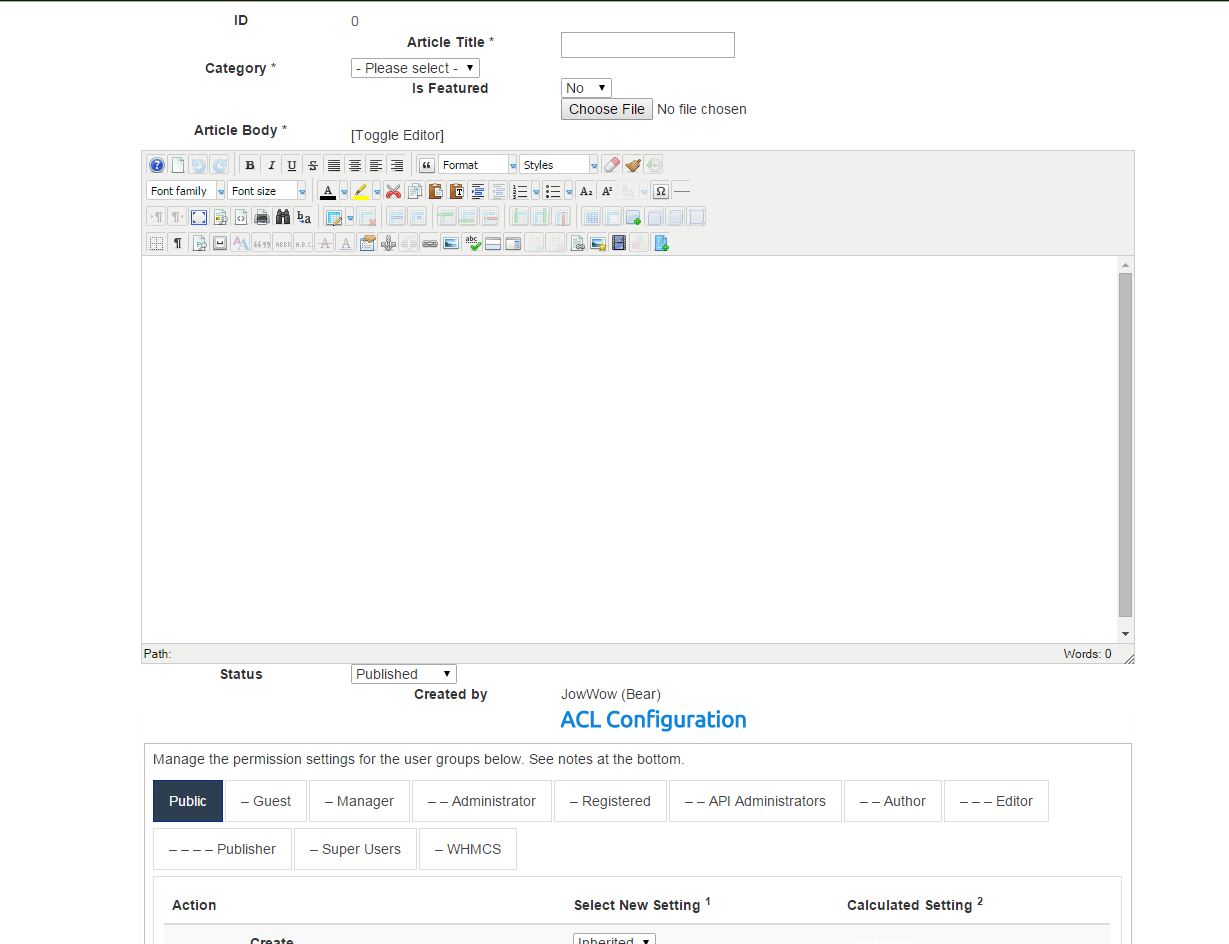Image resolution: width=1229 pixels, height=944 pixels.
Task: Select the Public permissions tab
Action: click(188, 801)
